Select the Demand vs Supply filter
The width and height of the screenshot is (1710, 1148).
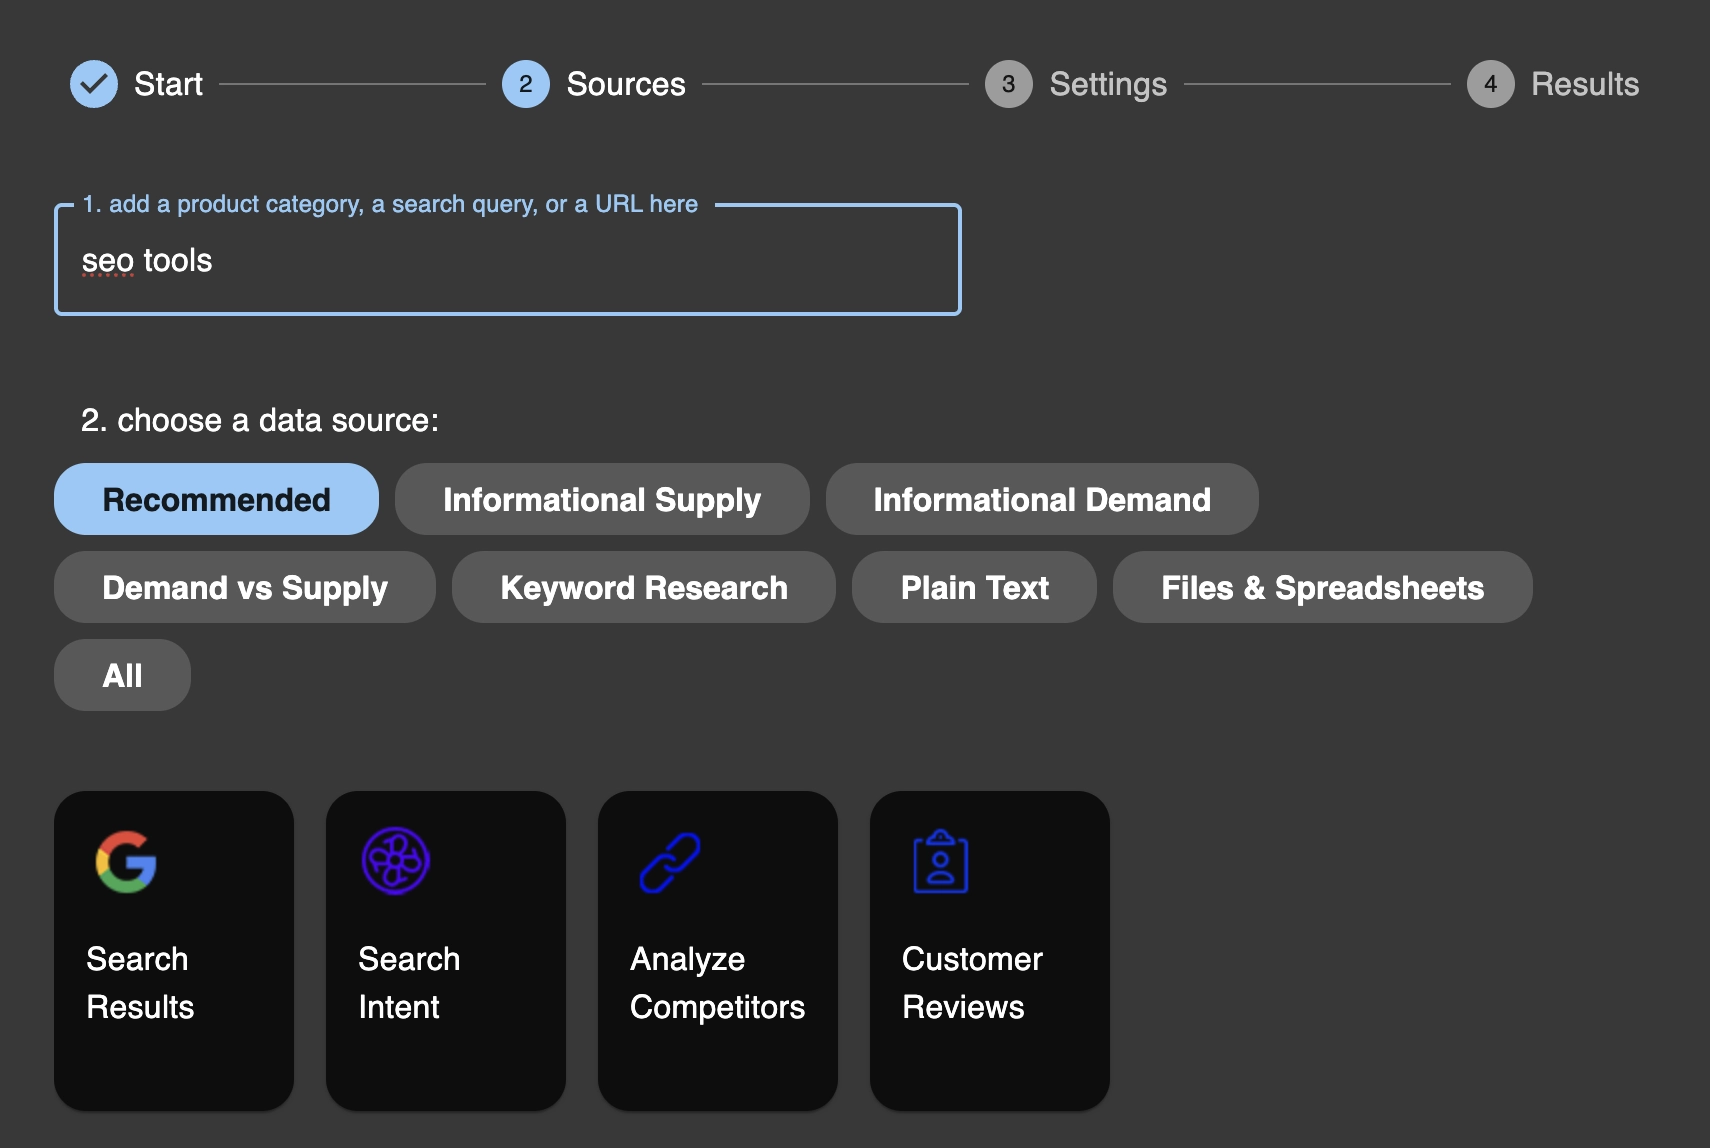pyautogui.click(x=245, y=587)
